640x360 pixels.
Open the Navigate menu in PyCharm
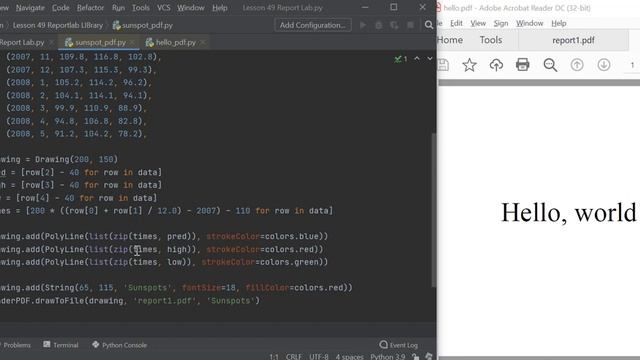[x=30, y=8]
